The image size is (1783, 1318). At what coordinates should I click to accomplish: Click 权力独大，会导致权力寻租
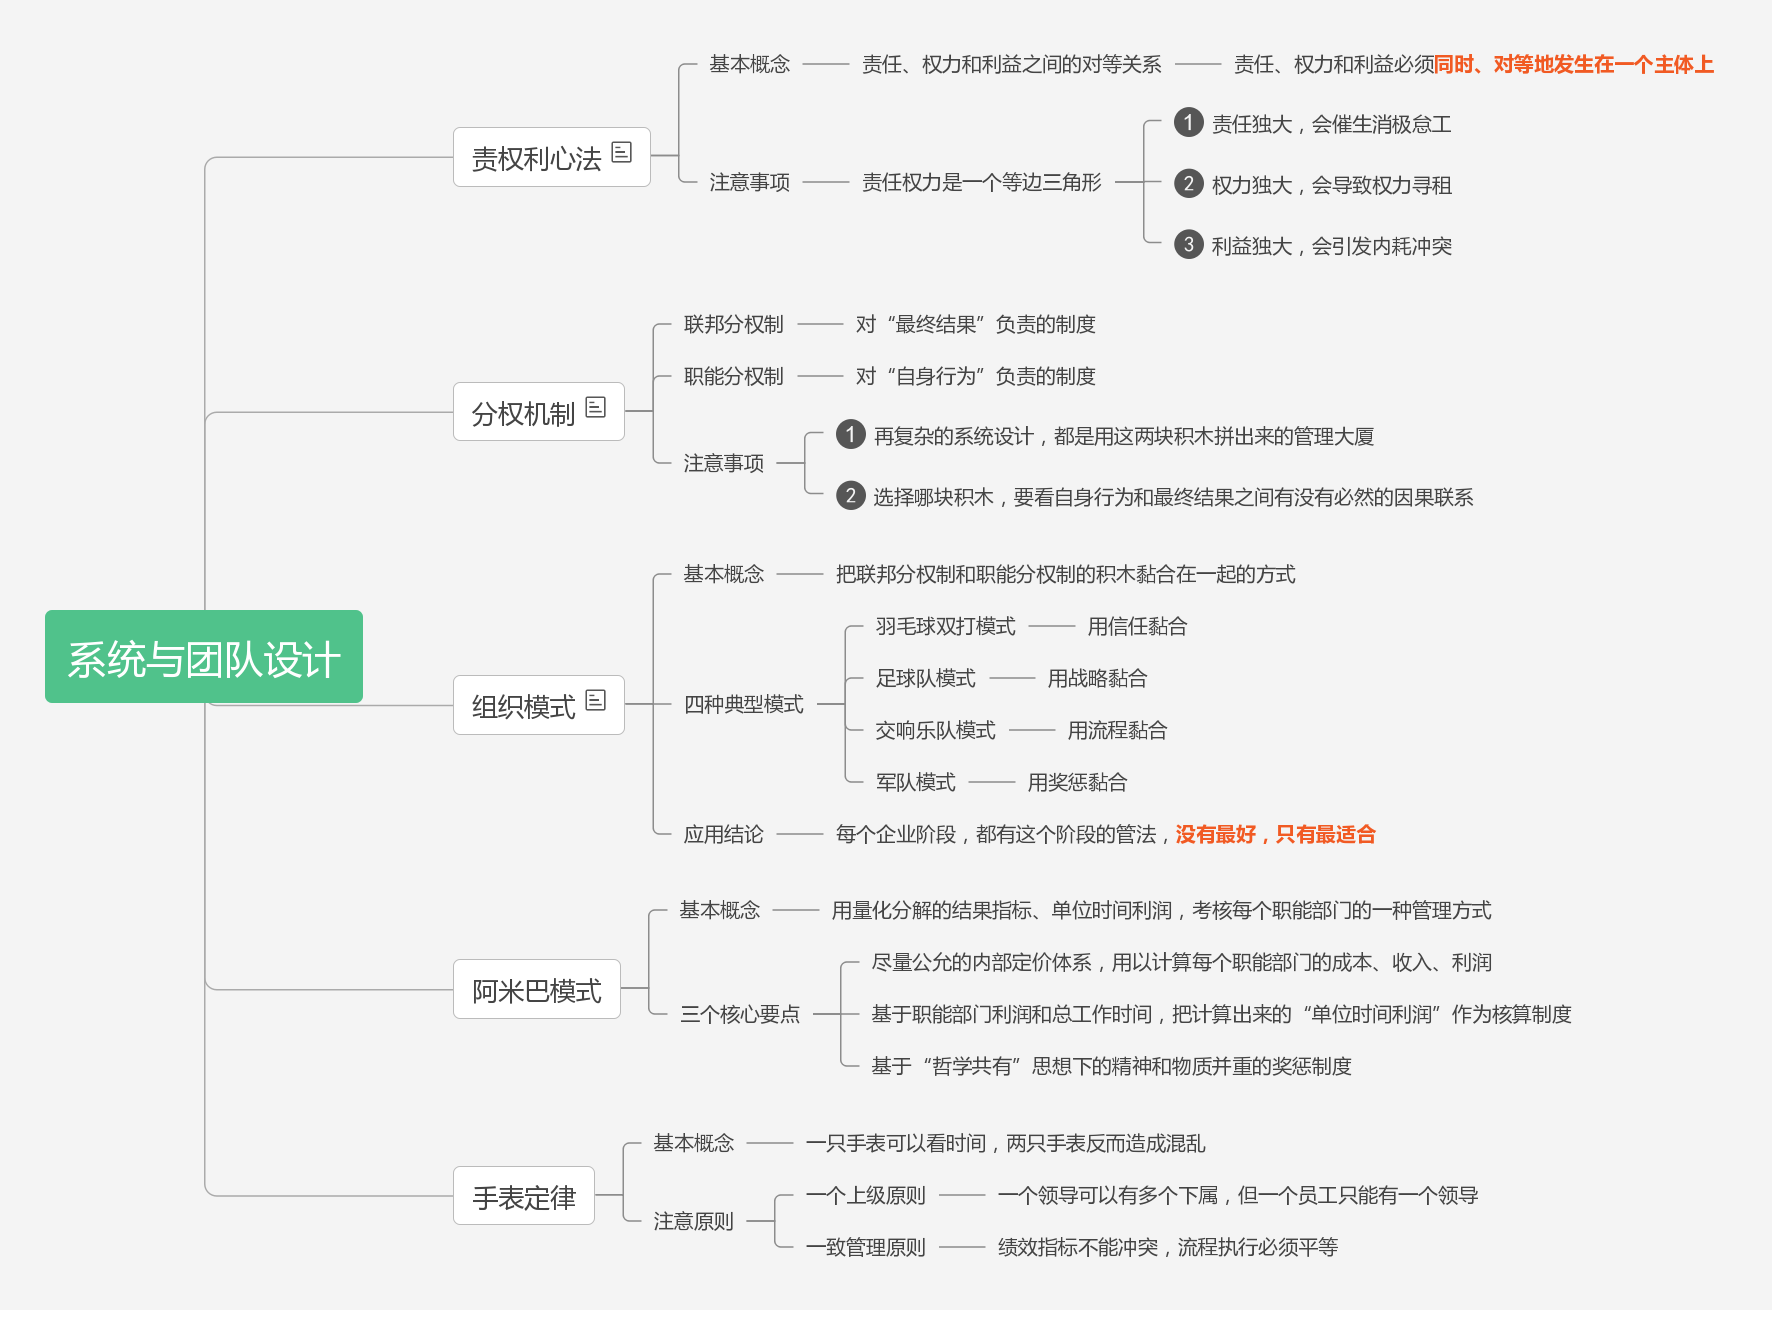[1332, 185]
